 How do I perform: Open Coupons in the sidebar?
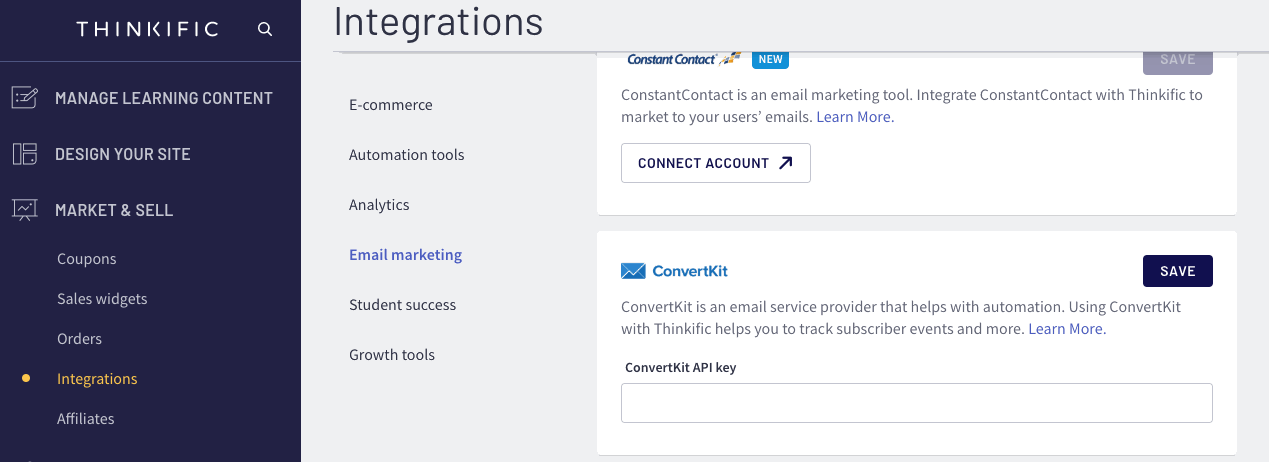coord(87,259)
